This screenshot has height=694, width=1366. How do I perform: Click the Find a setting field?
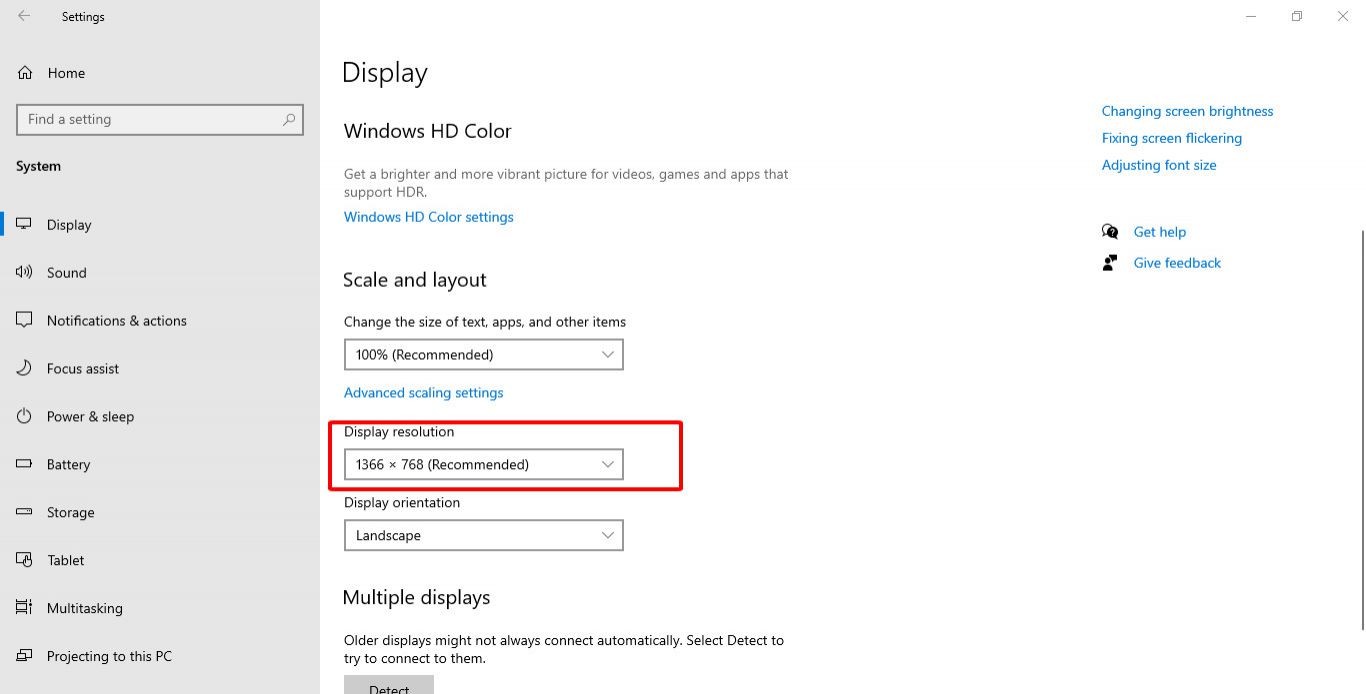160,119
